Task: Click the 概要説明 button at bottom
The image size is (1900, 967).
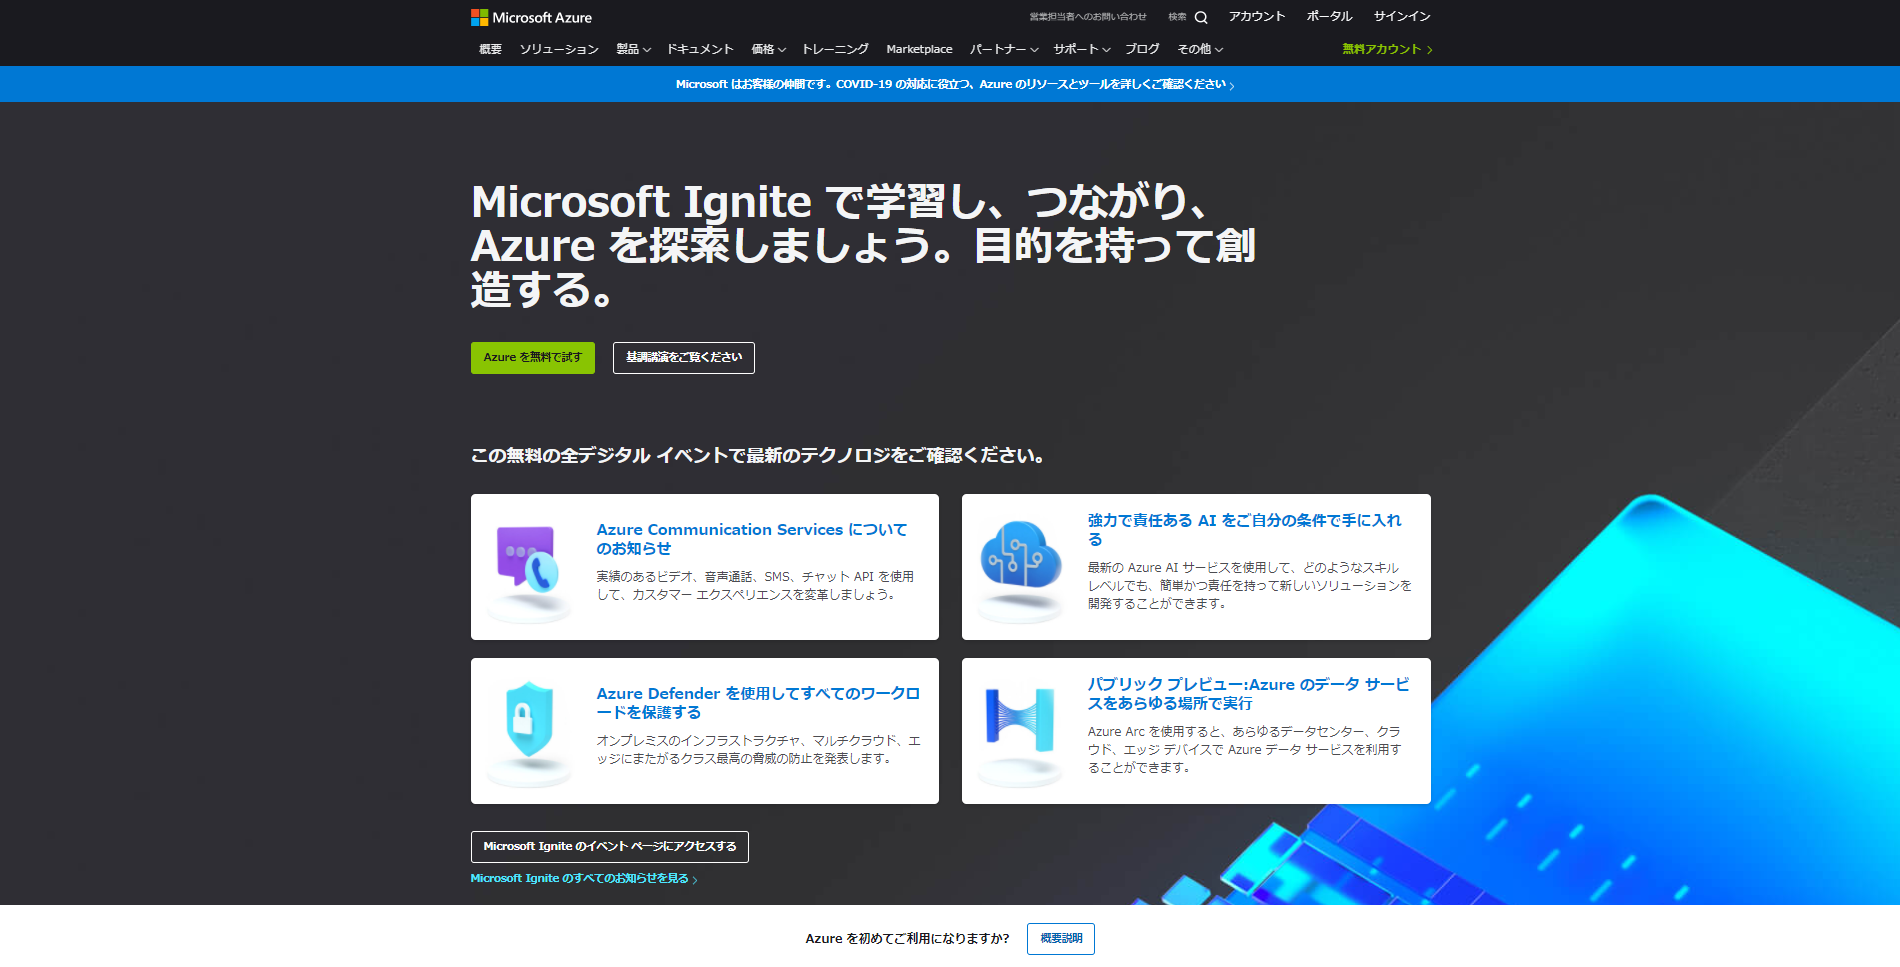Action: (x=1061, y=939)
